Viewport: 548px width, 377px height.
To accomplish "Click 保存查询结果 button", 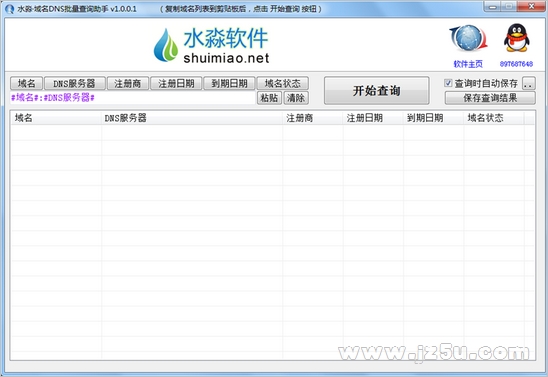I will point(490,98).
